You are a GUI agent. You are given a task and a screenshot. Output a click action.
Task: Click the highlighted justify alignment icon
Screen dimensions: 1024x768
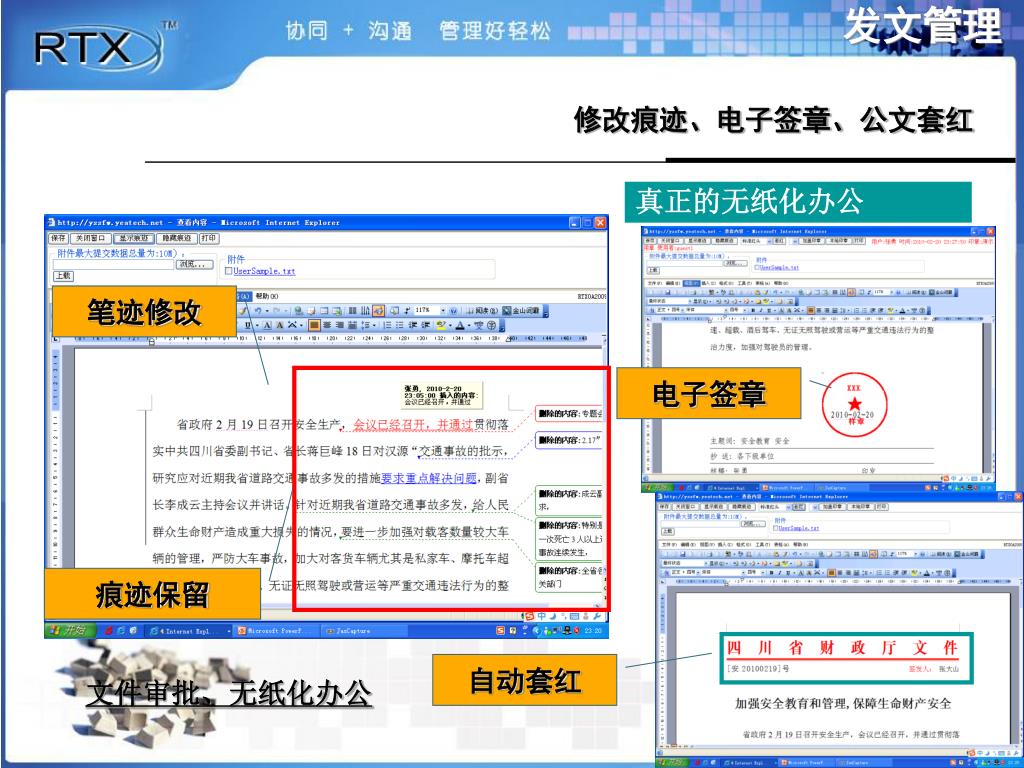[x=314, y=325]
